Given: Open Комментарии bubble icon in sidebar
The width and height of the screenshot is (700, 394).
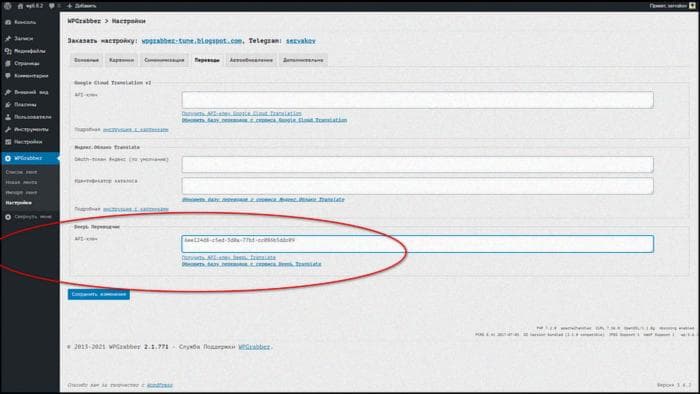Looking at the screenshot, I should coord(8,76).
